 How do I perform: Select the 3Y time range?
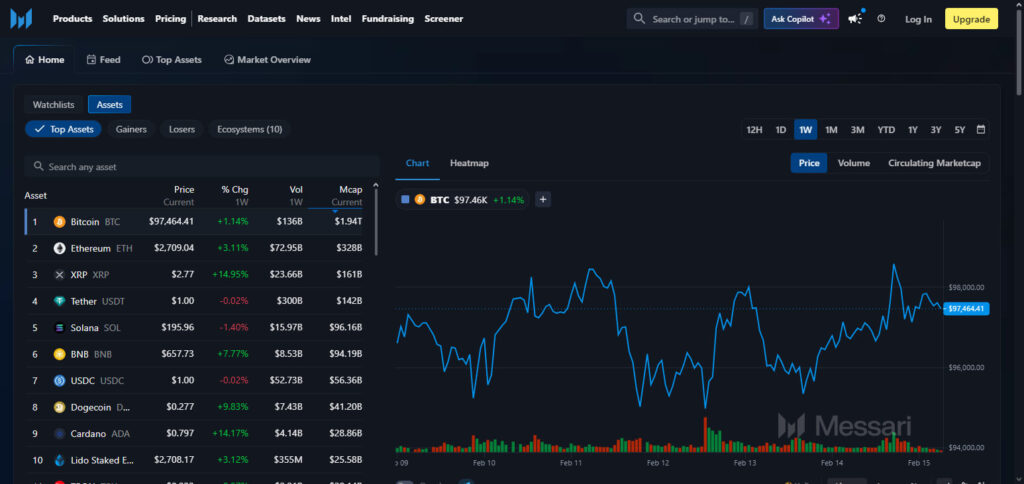(x=936, y=129)
